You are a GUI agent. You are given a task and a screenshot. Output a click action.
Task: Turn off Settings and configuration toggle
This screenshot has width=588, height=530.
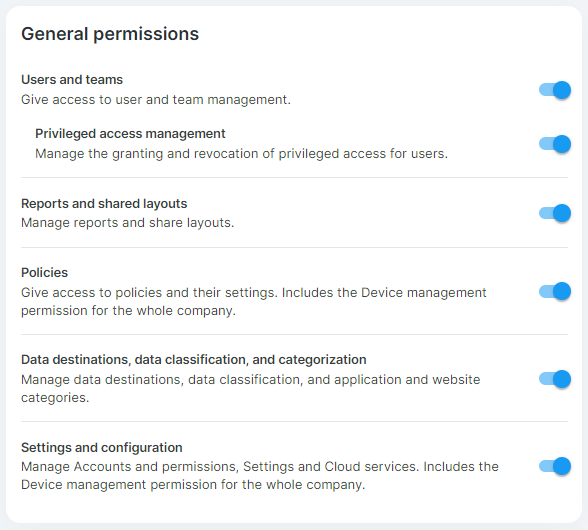[555, 466]
